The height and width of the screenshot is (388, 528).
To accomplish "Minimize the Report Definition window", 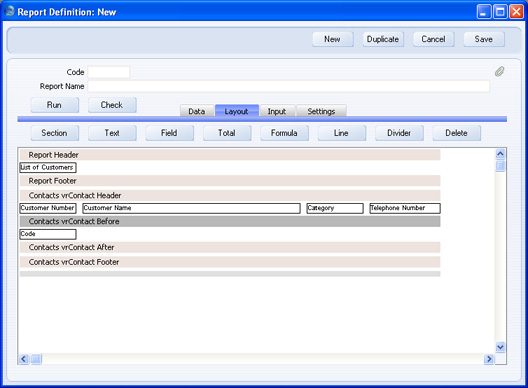I will coord(484,12).
